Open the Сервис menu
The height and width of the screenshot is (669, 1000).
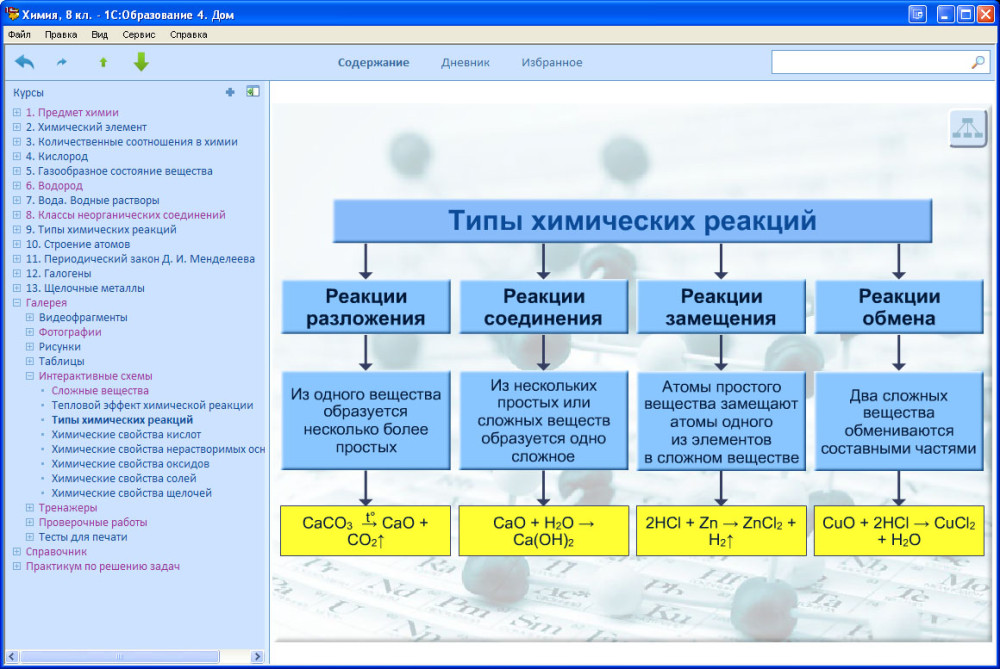coord(138,34)
